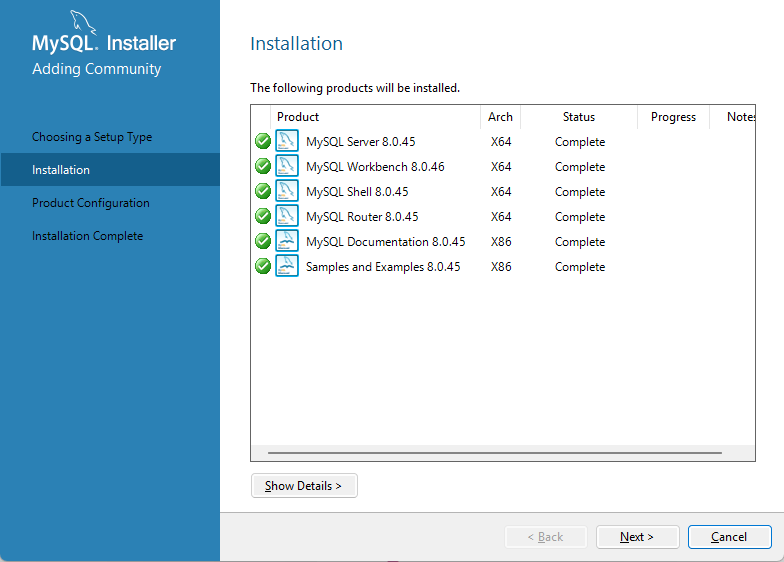The height and width of the screenshot is (562, 784).
Task: Click X64 arch value of MySQL Router row
Action: tap(501, 217)
